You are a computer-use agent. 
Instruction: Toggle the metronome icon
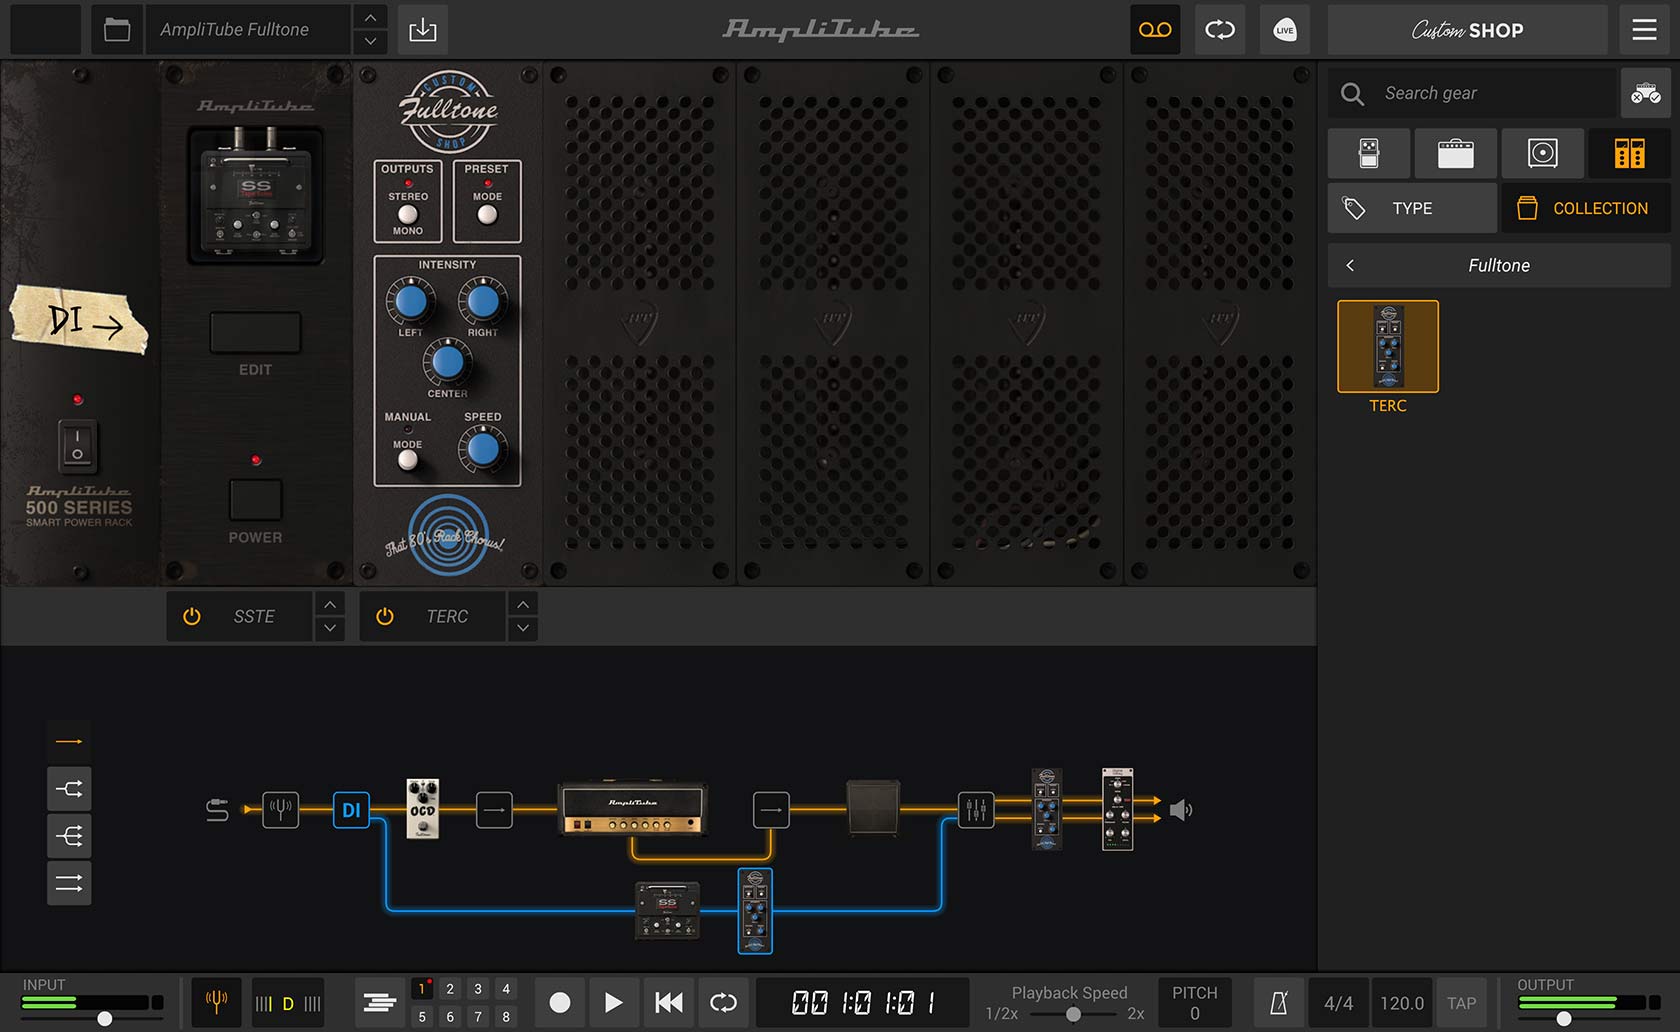pyautogui.click(x=1279, y=1003)
